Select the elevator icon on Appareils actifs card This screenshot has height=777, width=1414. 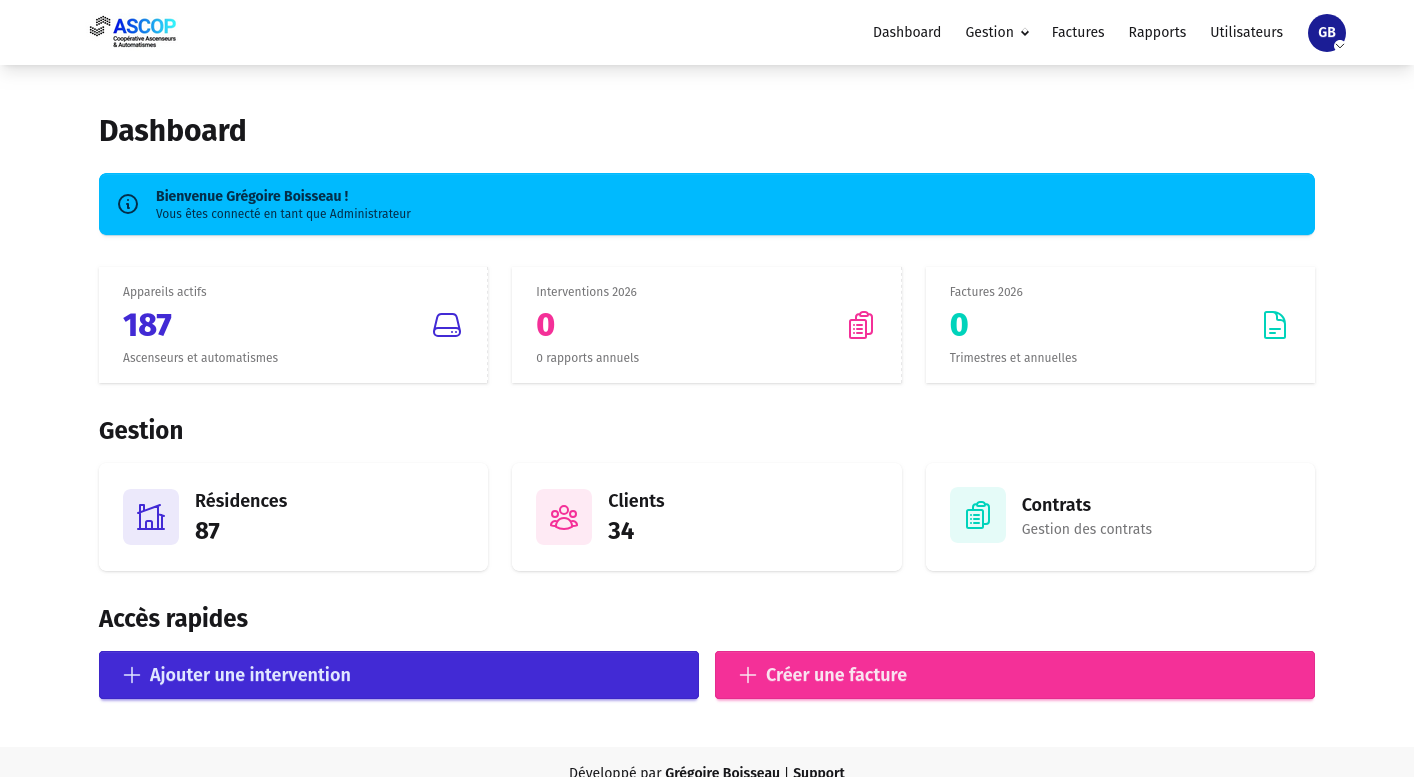(446, 325)
